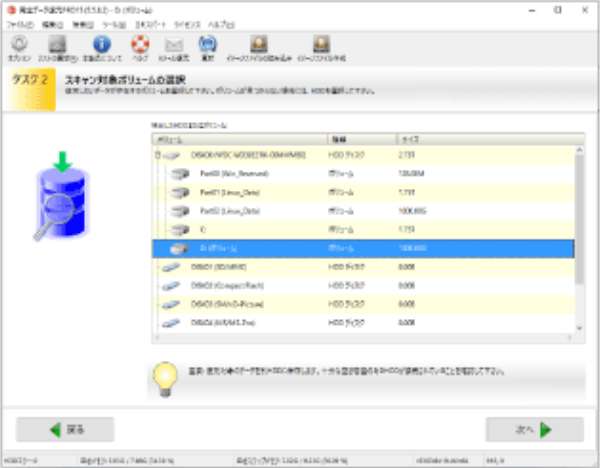Select the highlighted D: volume row
The width and height of the screenshot is (600, 468).
tap(364, 248)
